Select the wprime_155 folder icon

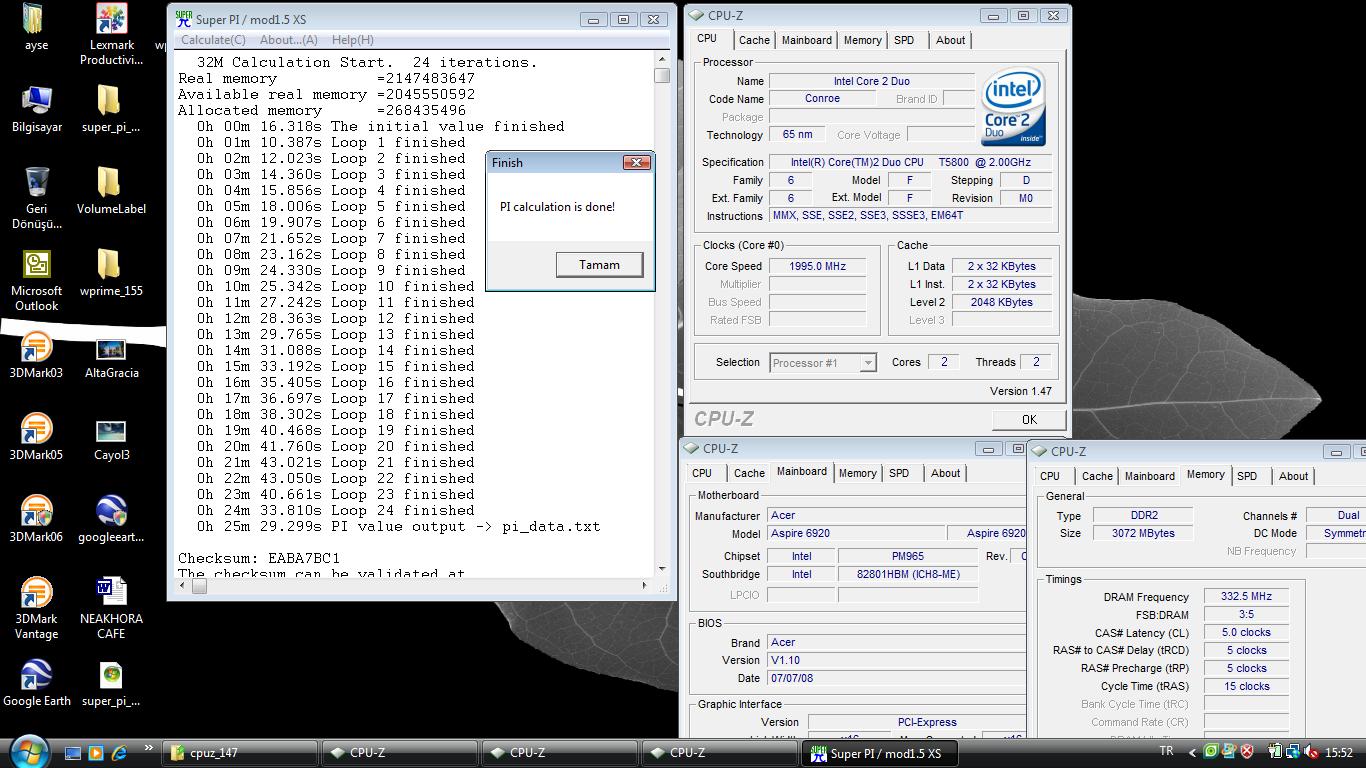tap(111, 273)
